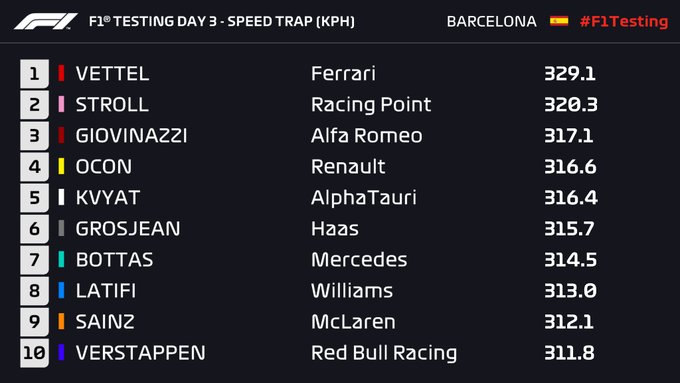This screenshot has width=680, height=383.
Task: Select driver name VERSTAPPEN
Action: (141, 353)
